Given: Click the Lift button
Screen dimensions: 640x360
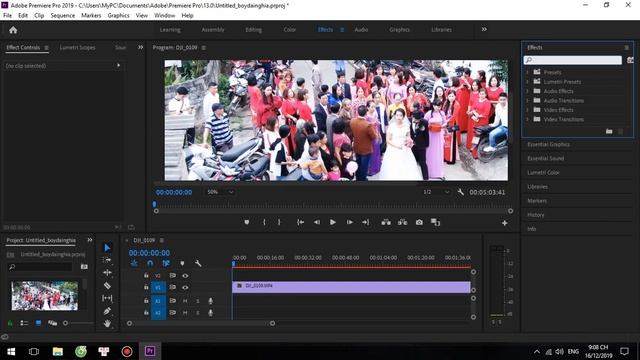Looking at the screenshot, I should pos(386,222).
